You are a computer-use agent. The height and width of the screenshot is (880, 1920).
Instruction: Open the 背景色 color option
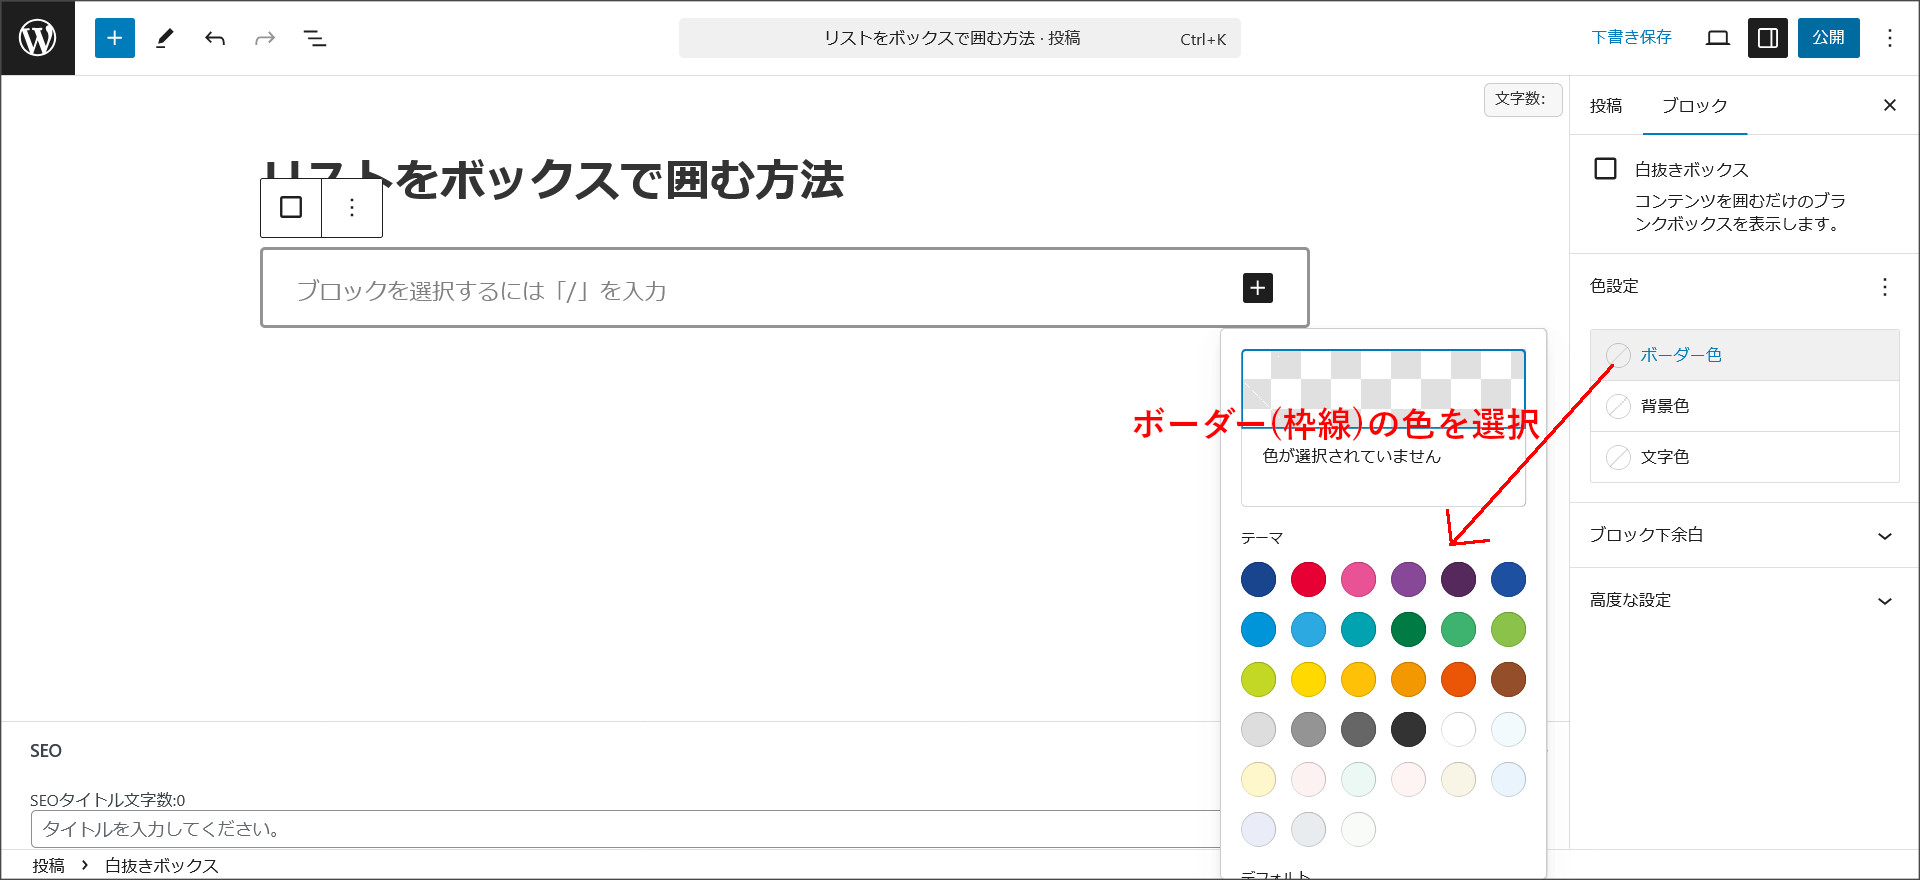click(1745, 406)
